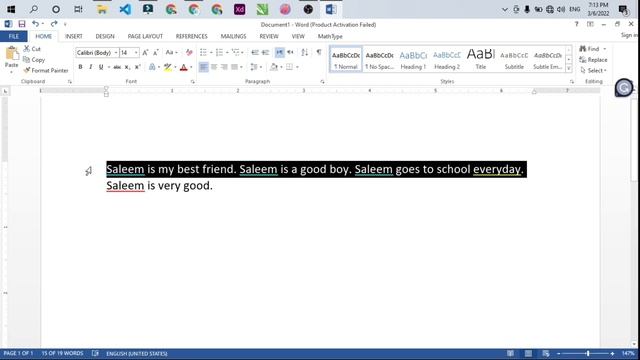This screenshot has width=640, height=360.
Task: Apply the Title style
Action: pyautogui.click(x=480, y=60)
